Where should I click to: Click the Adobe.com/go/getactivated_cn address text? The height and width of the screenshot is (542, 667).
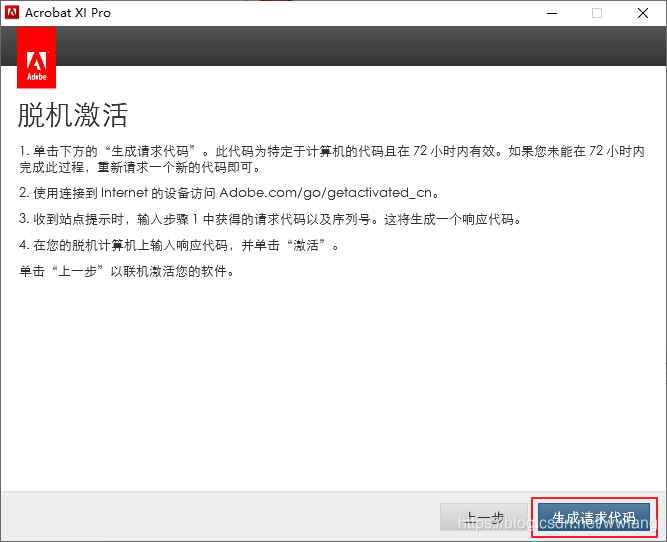click(x=325, y=193)
